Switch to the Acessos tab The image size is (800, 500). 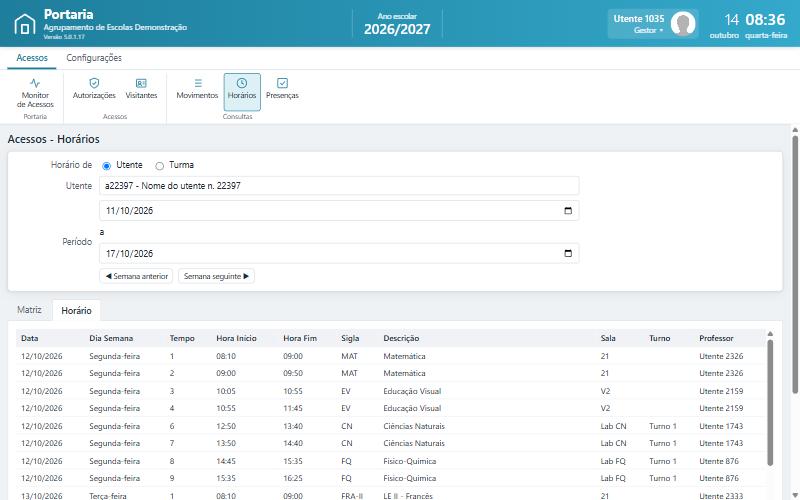pyautogui.click(x=32, y=58)
